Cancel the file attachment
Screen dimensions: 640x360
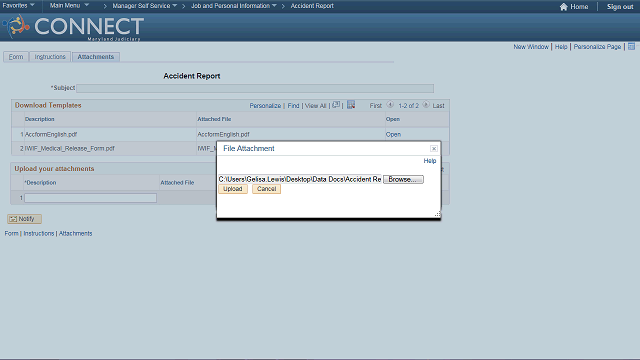[267, 189]
